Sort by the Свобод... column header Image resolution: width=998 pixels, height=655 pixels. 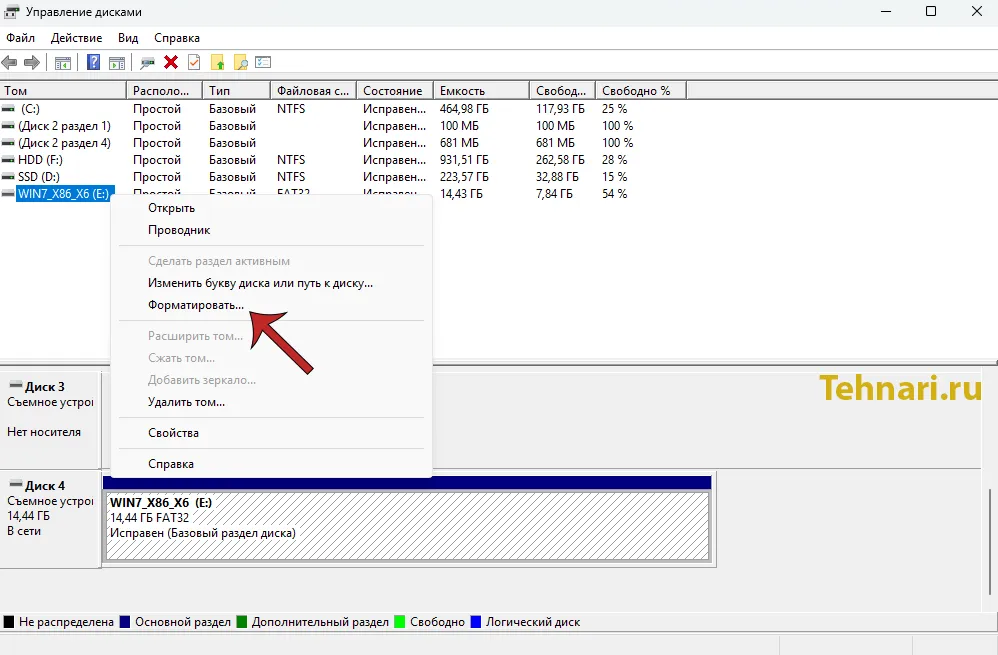[x=562, y=91]
